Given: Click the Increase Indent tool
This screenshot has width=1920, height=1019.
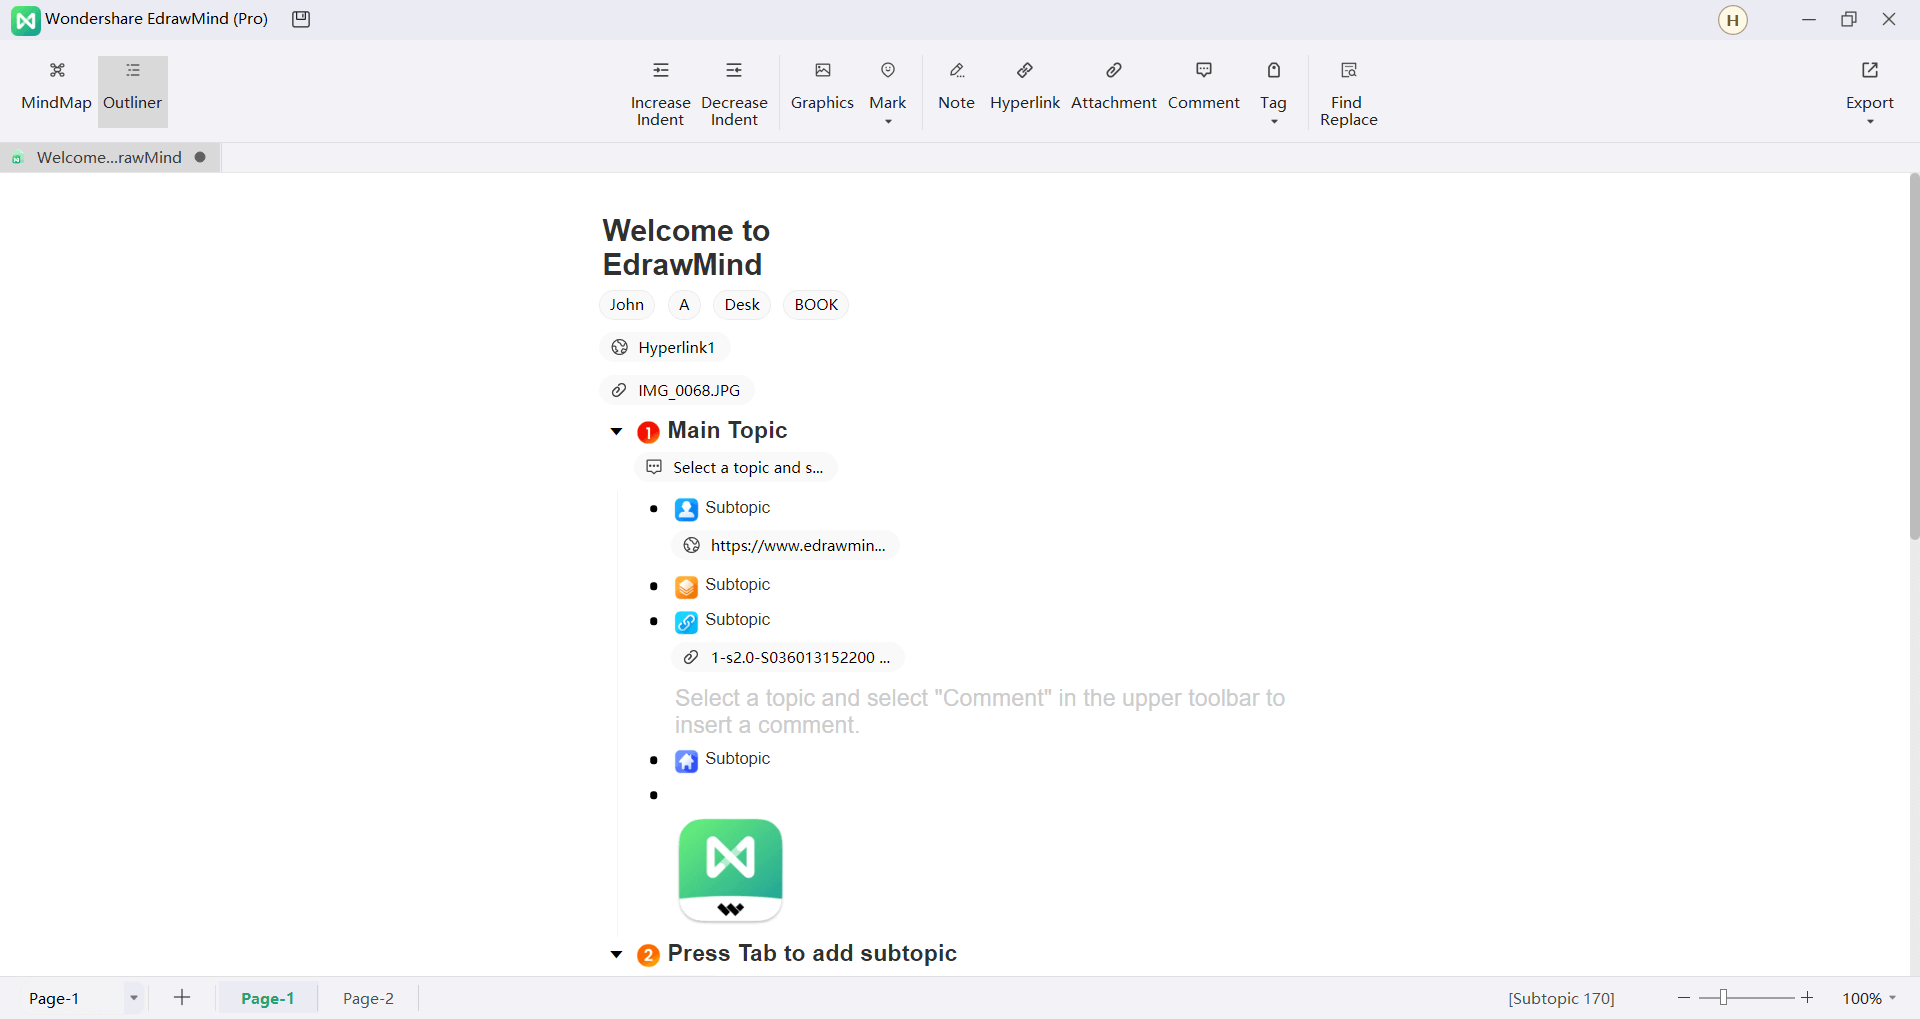Looking at the screenshot, I should pyautogui.click(x=660, y=94).
